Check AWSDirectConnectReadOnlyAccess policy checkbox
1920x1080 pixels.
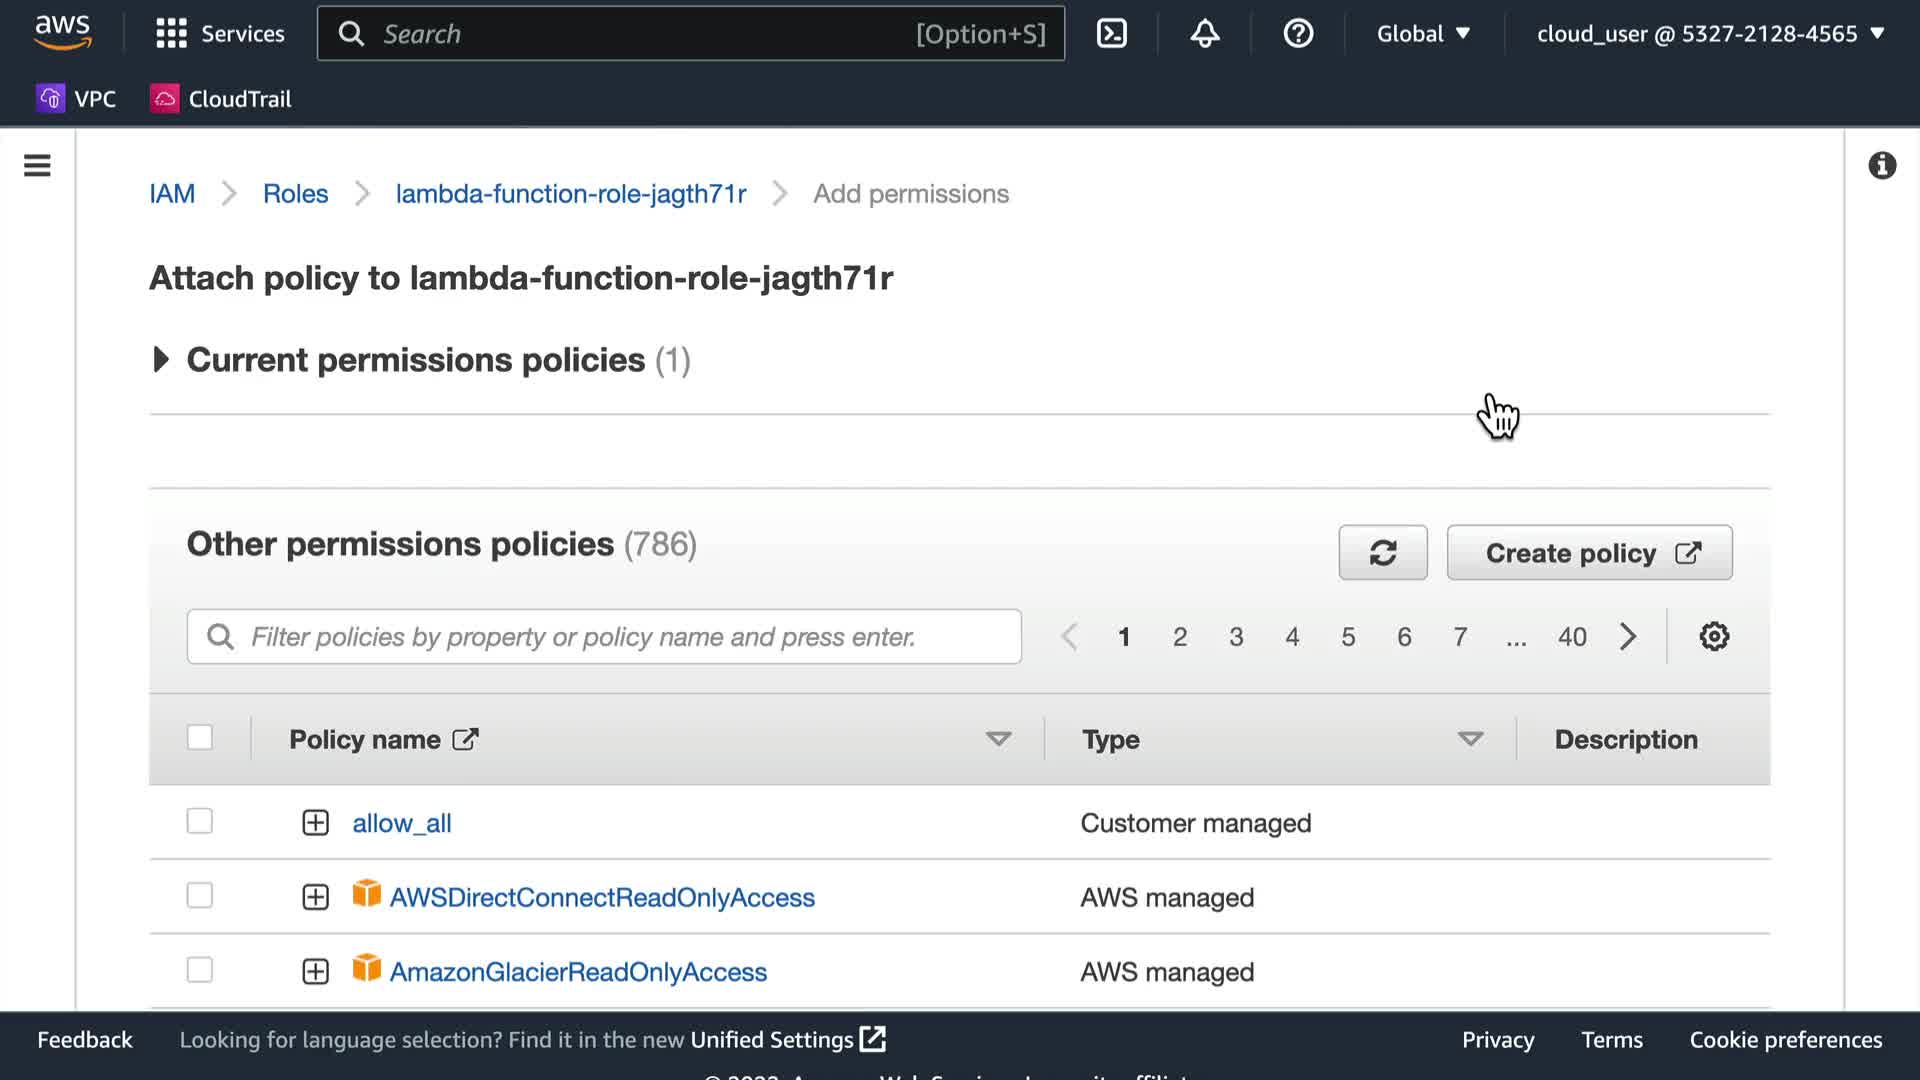point(200,895)
